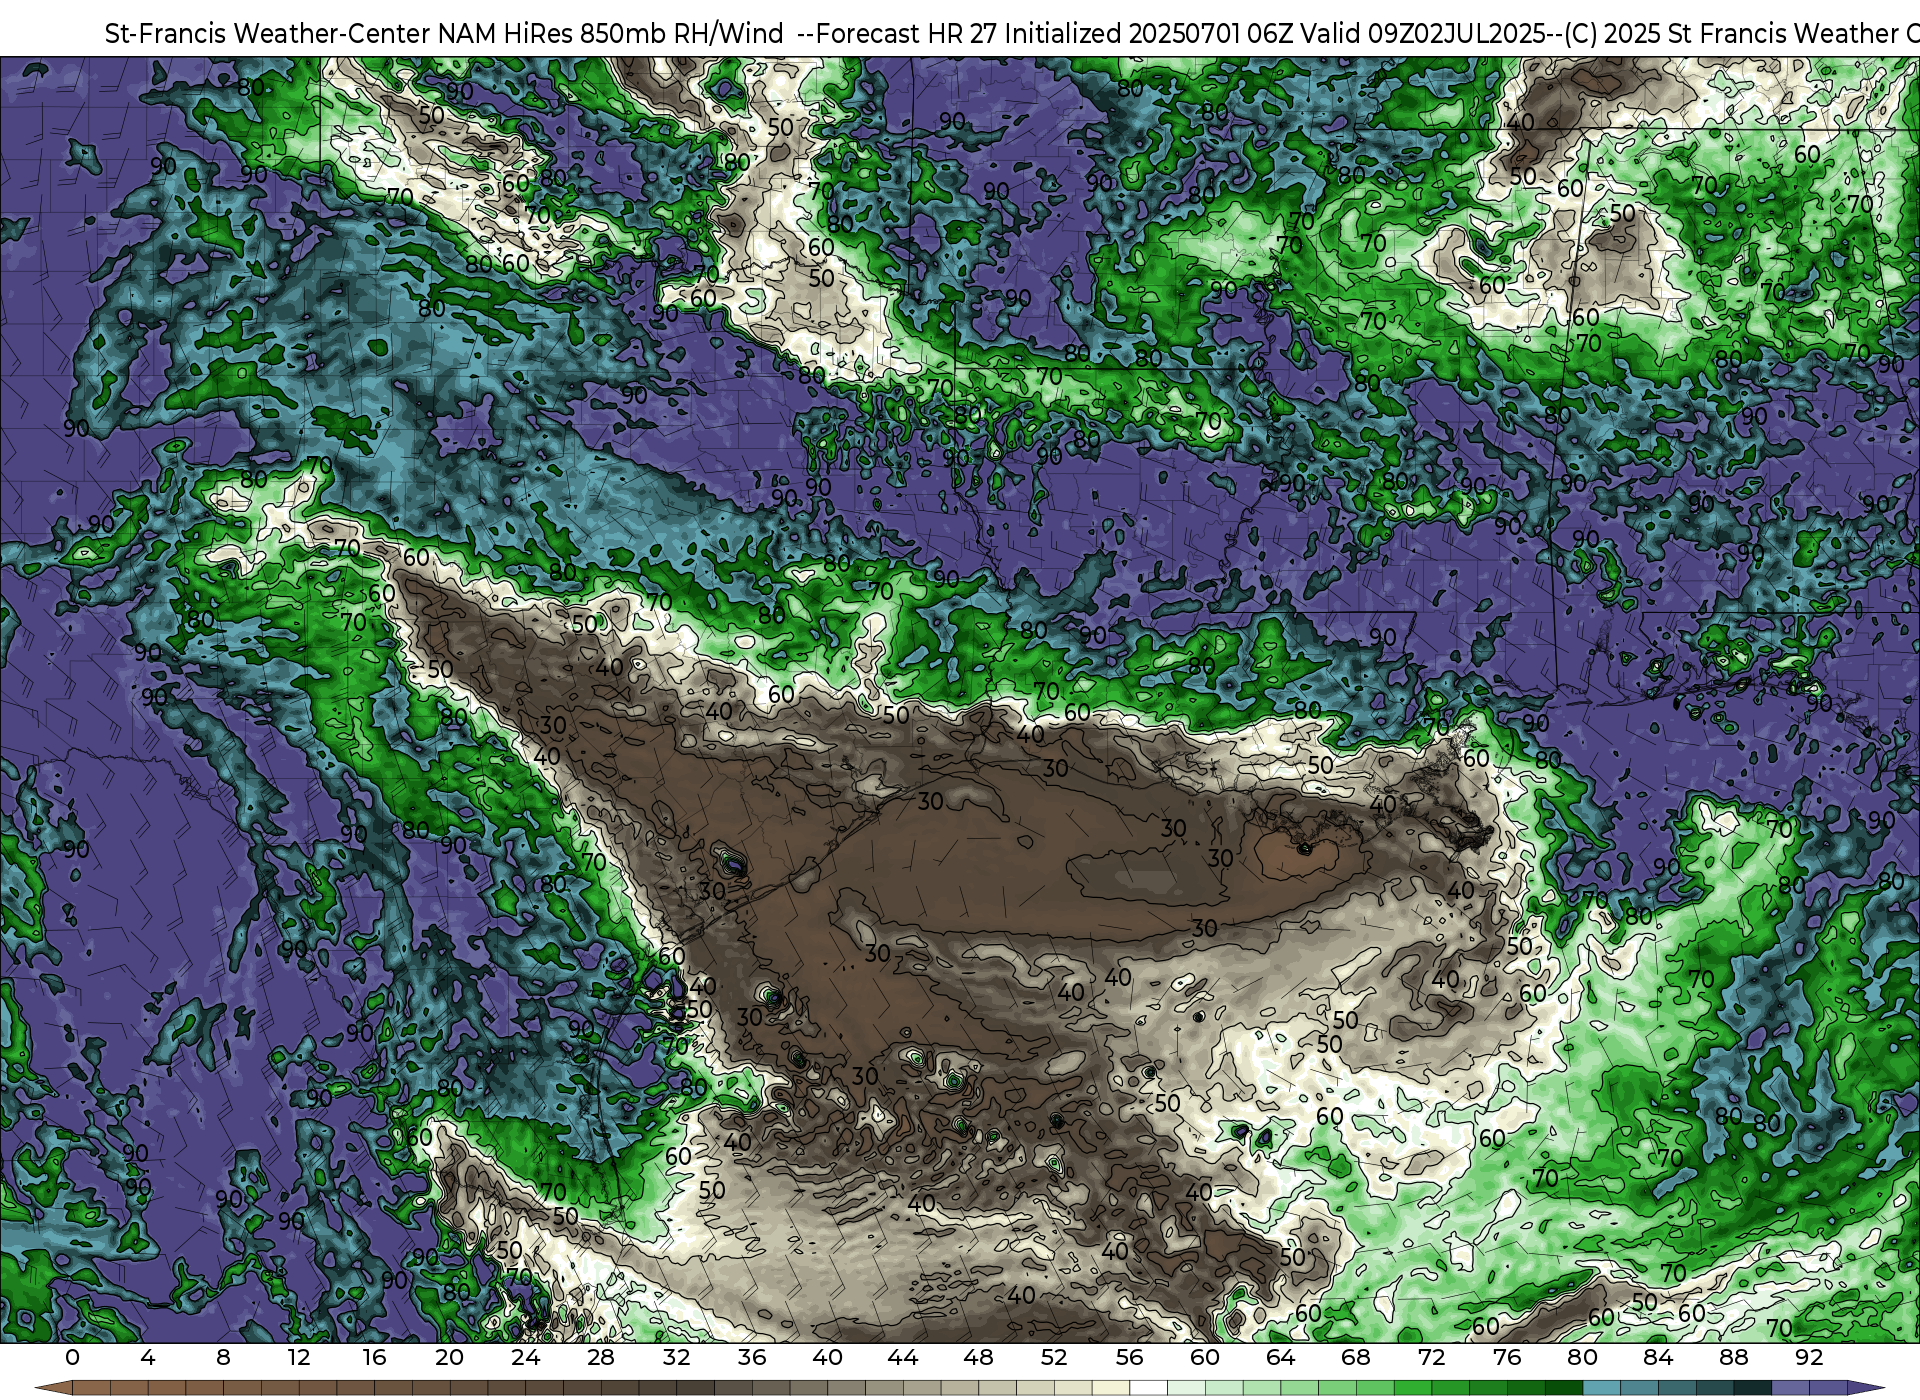1920x1400 pixels.
Task: Click the '64' label on the color scale
Action: [1281, 1357]
